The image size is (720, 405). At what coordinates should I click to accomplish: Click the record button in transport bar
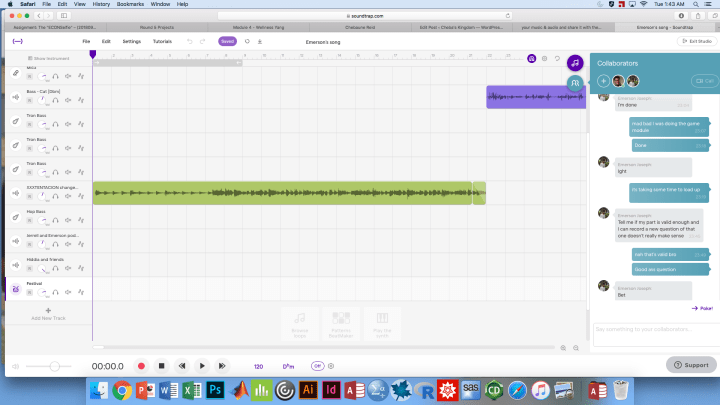pyautogui.click(x=141, y=366)
